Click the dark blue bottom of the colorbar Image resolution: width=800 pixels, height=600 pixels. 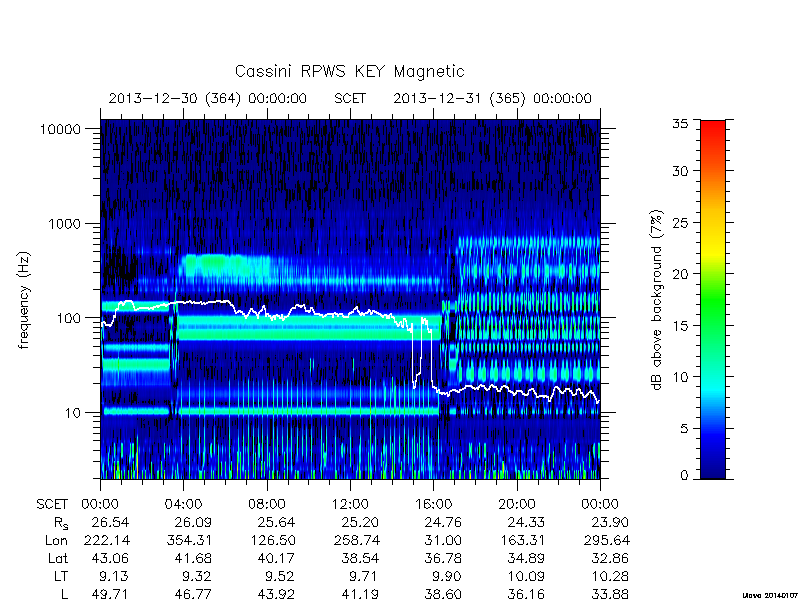click(713, 472)
